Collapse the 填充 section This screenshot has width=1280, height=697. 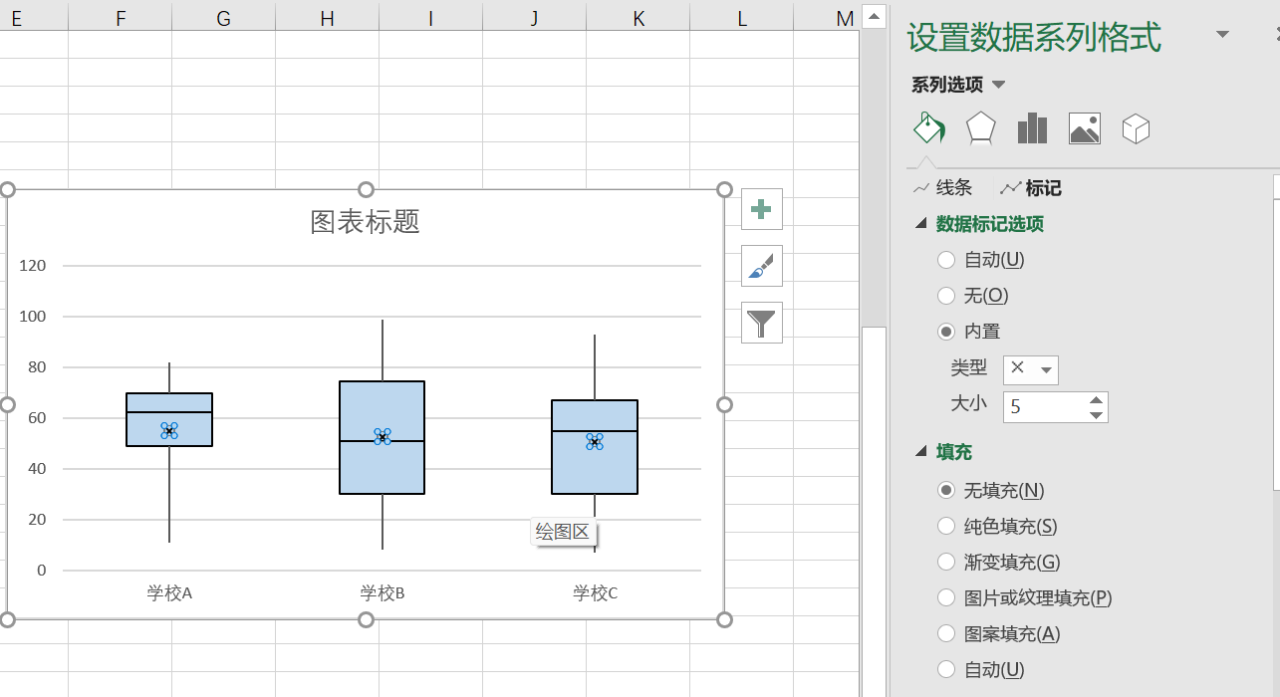tap(921, 452)
